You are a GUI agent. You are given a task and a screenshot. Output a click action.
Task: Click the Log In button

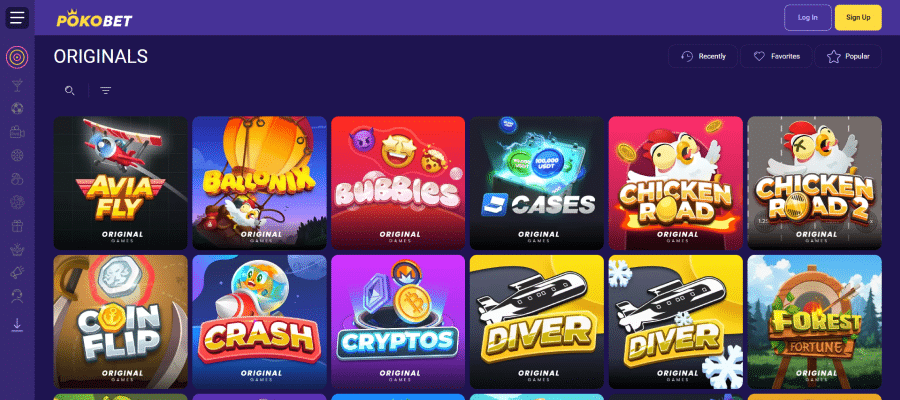808,17
